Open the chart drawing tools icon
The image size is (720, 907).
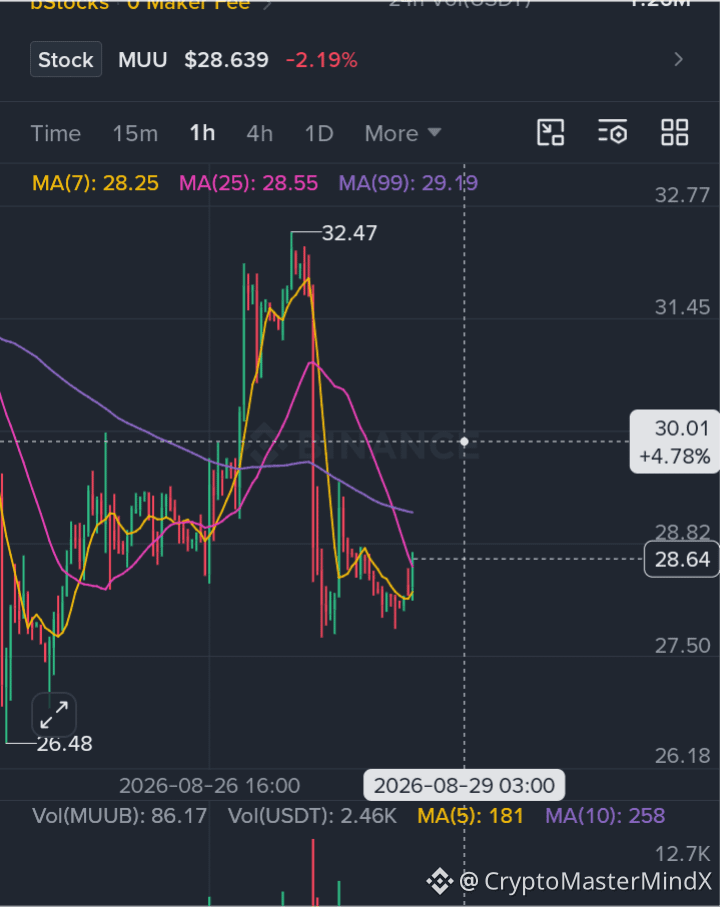[x=550, y=132]
